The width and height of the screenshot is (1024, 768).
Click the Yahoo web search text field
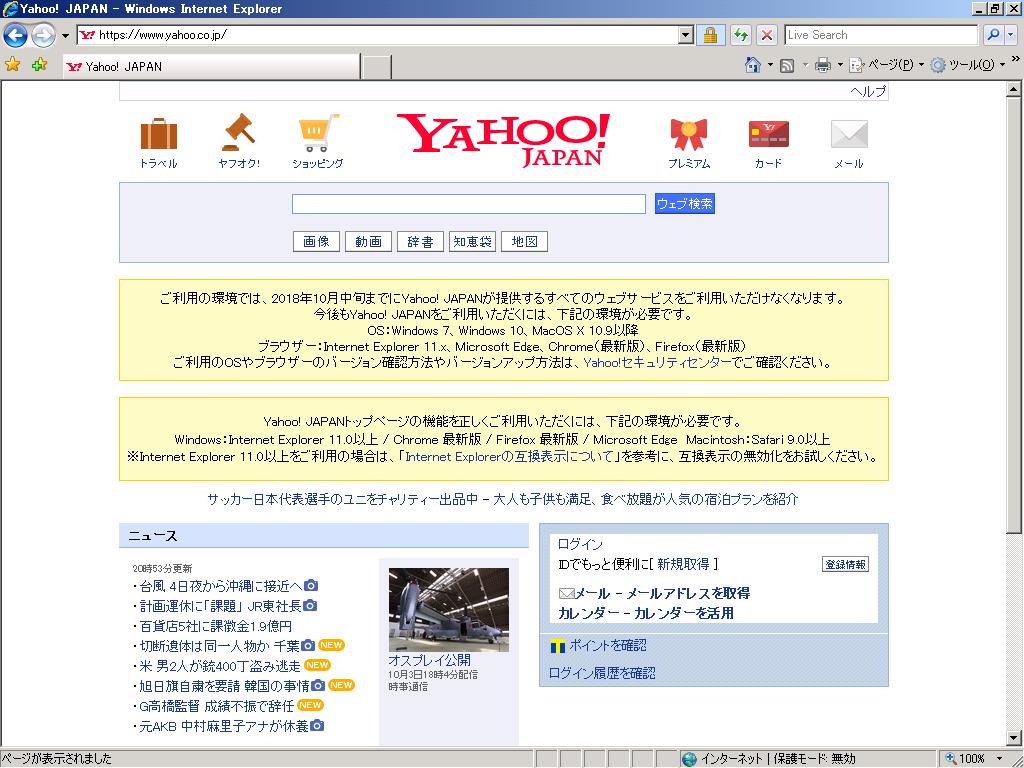pos(469,204)
